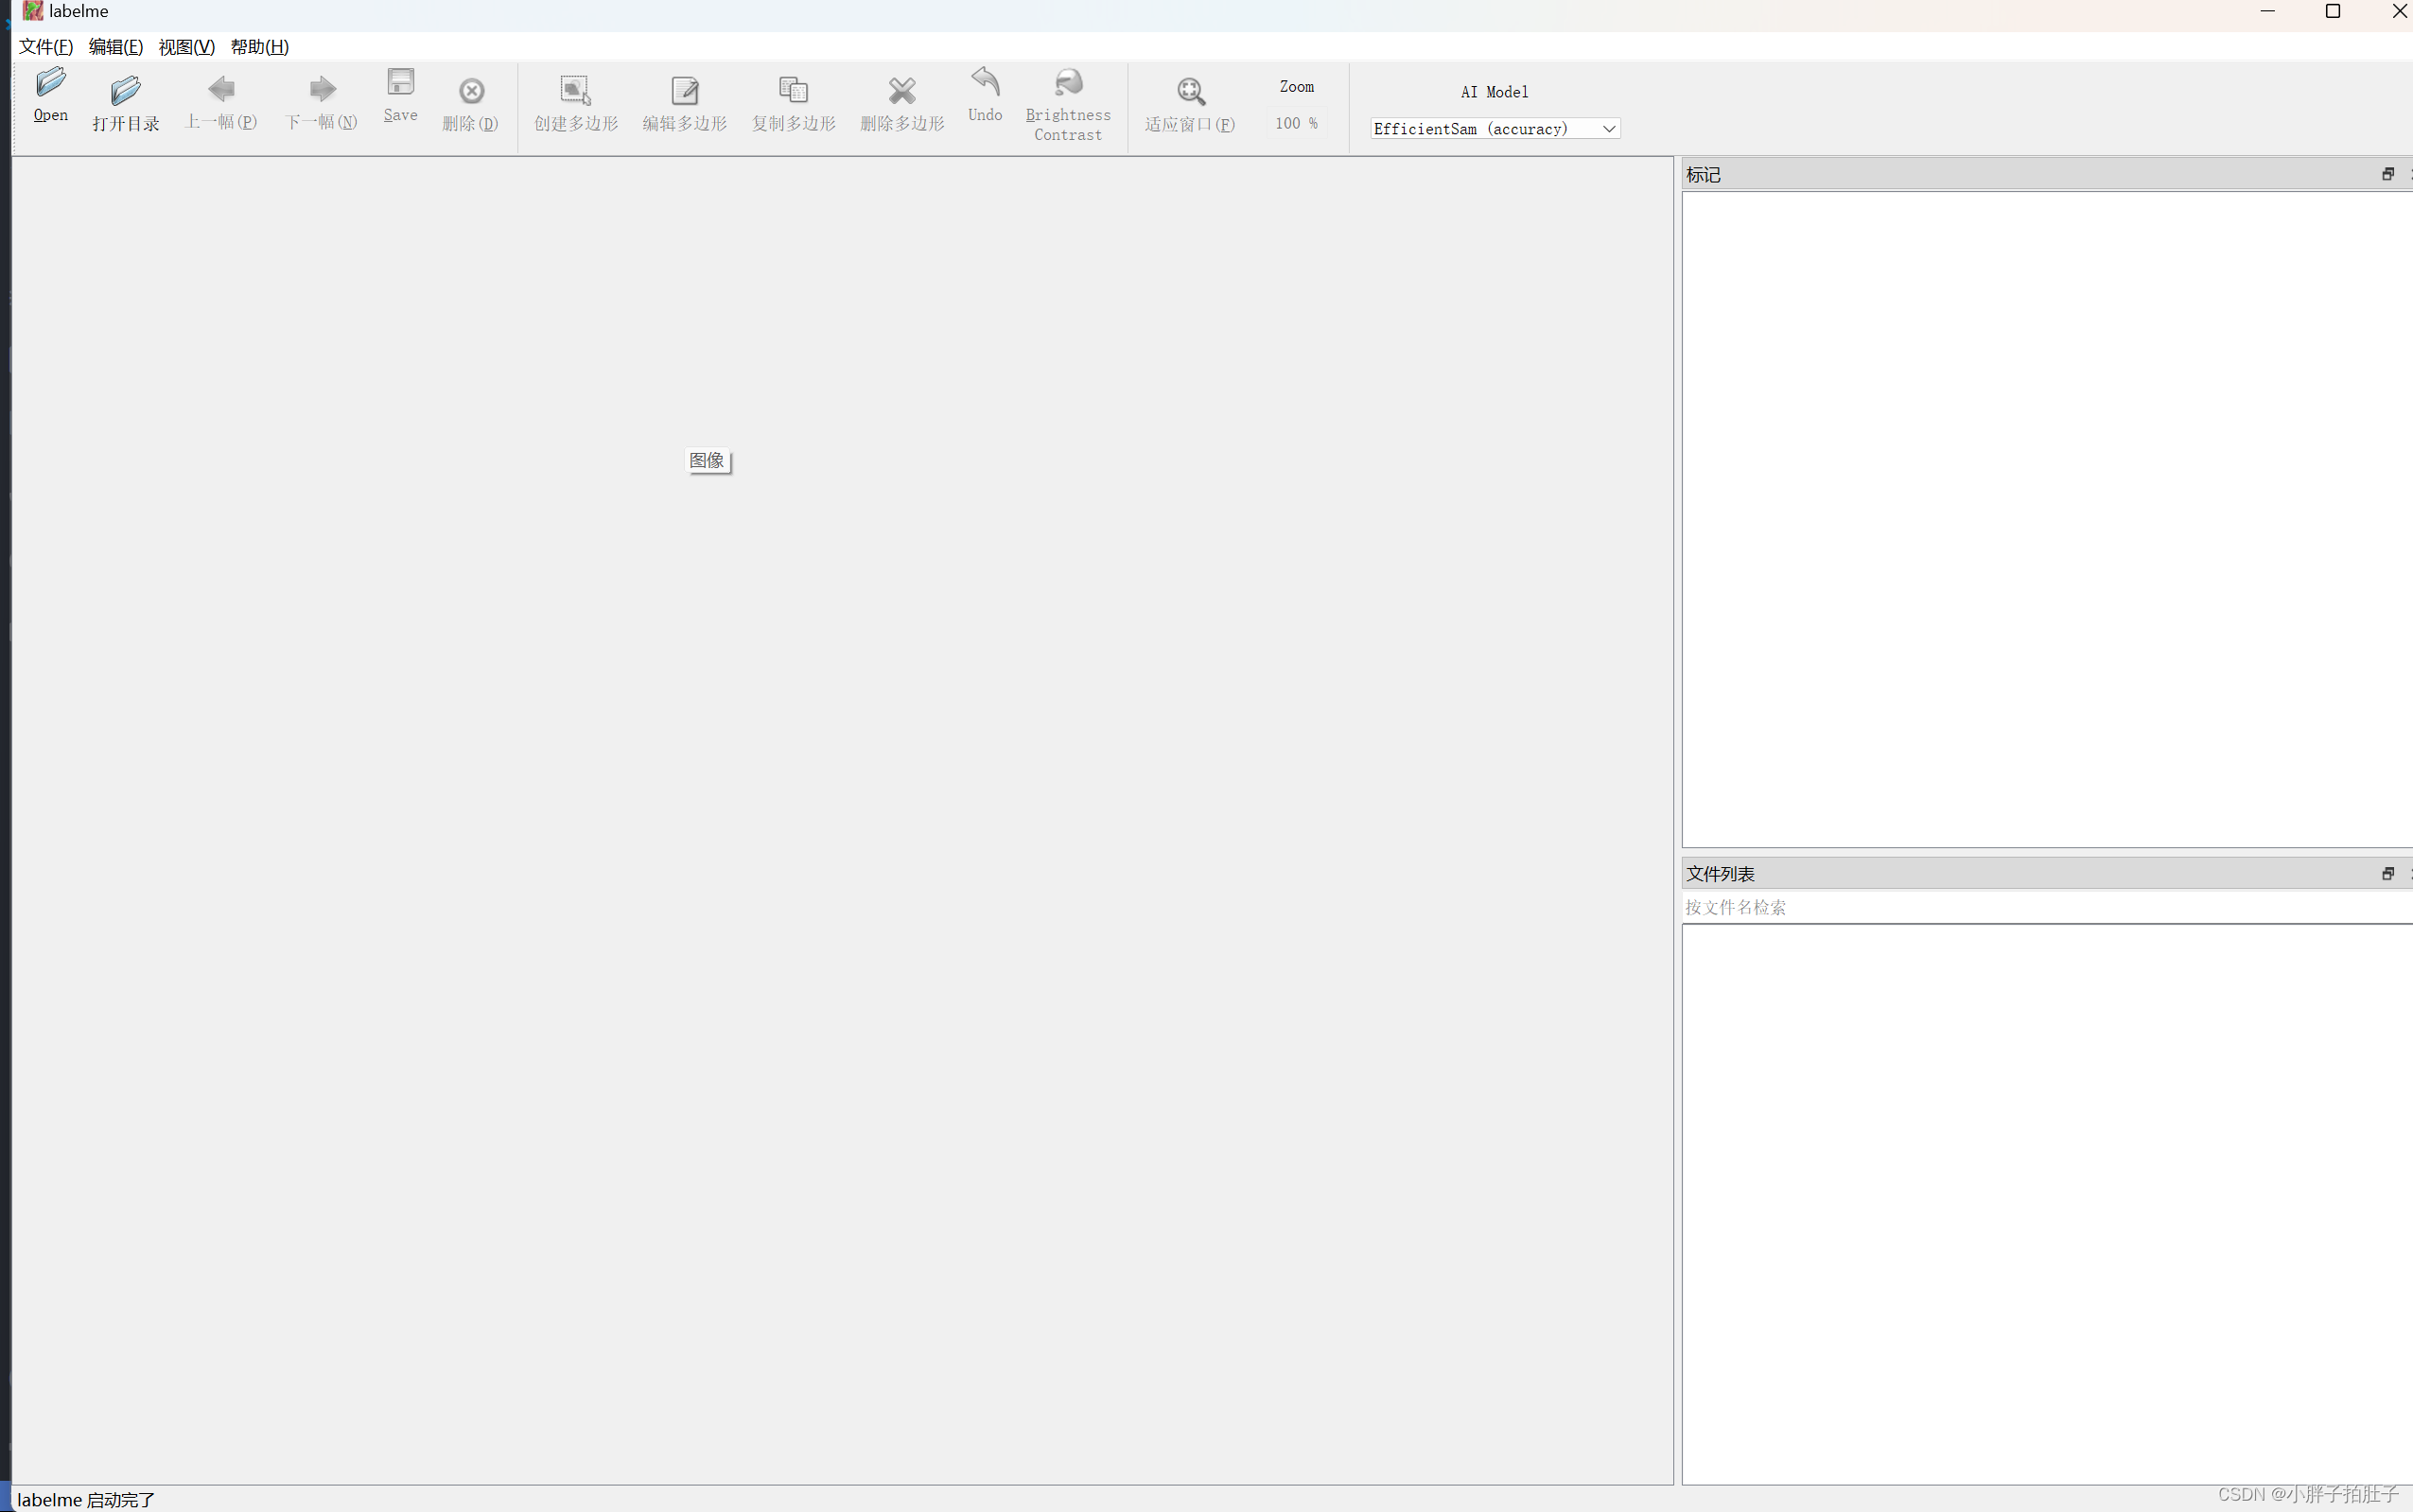Screen dimensions: 2413x1512
Task: Select the 打开目录 (open directory) tool
Action: [x=125, y=100]
